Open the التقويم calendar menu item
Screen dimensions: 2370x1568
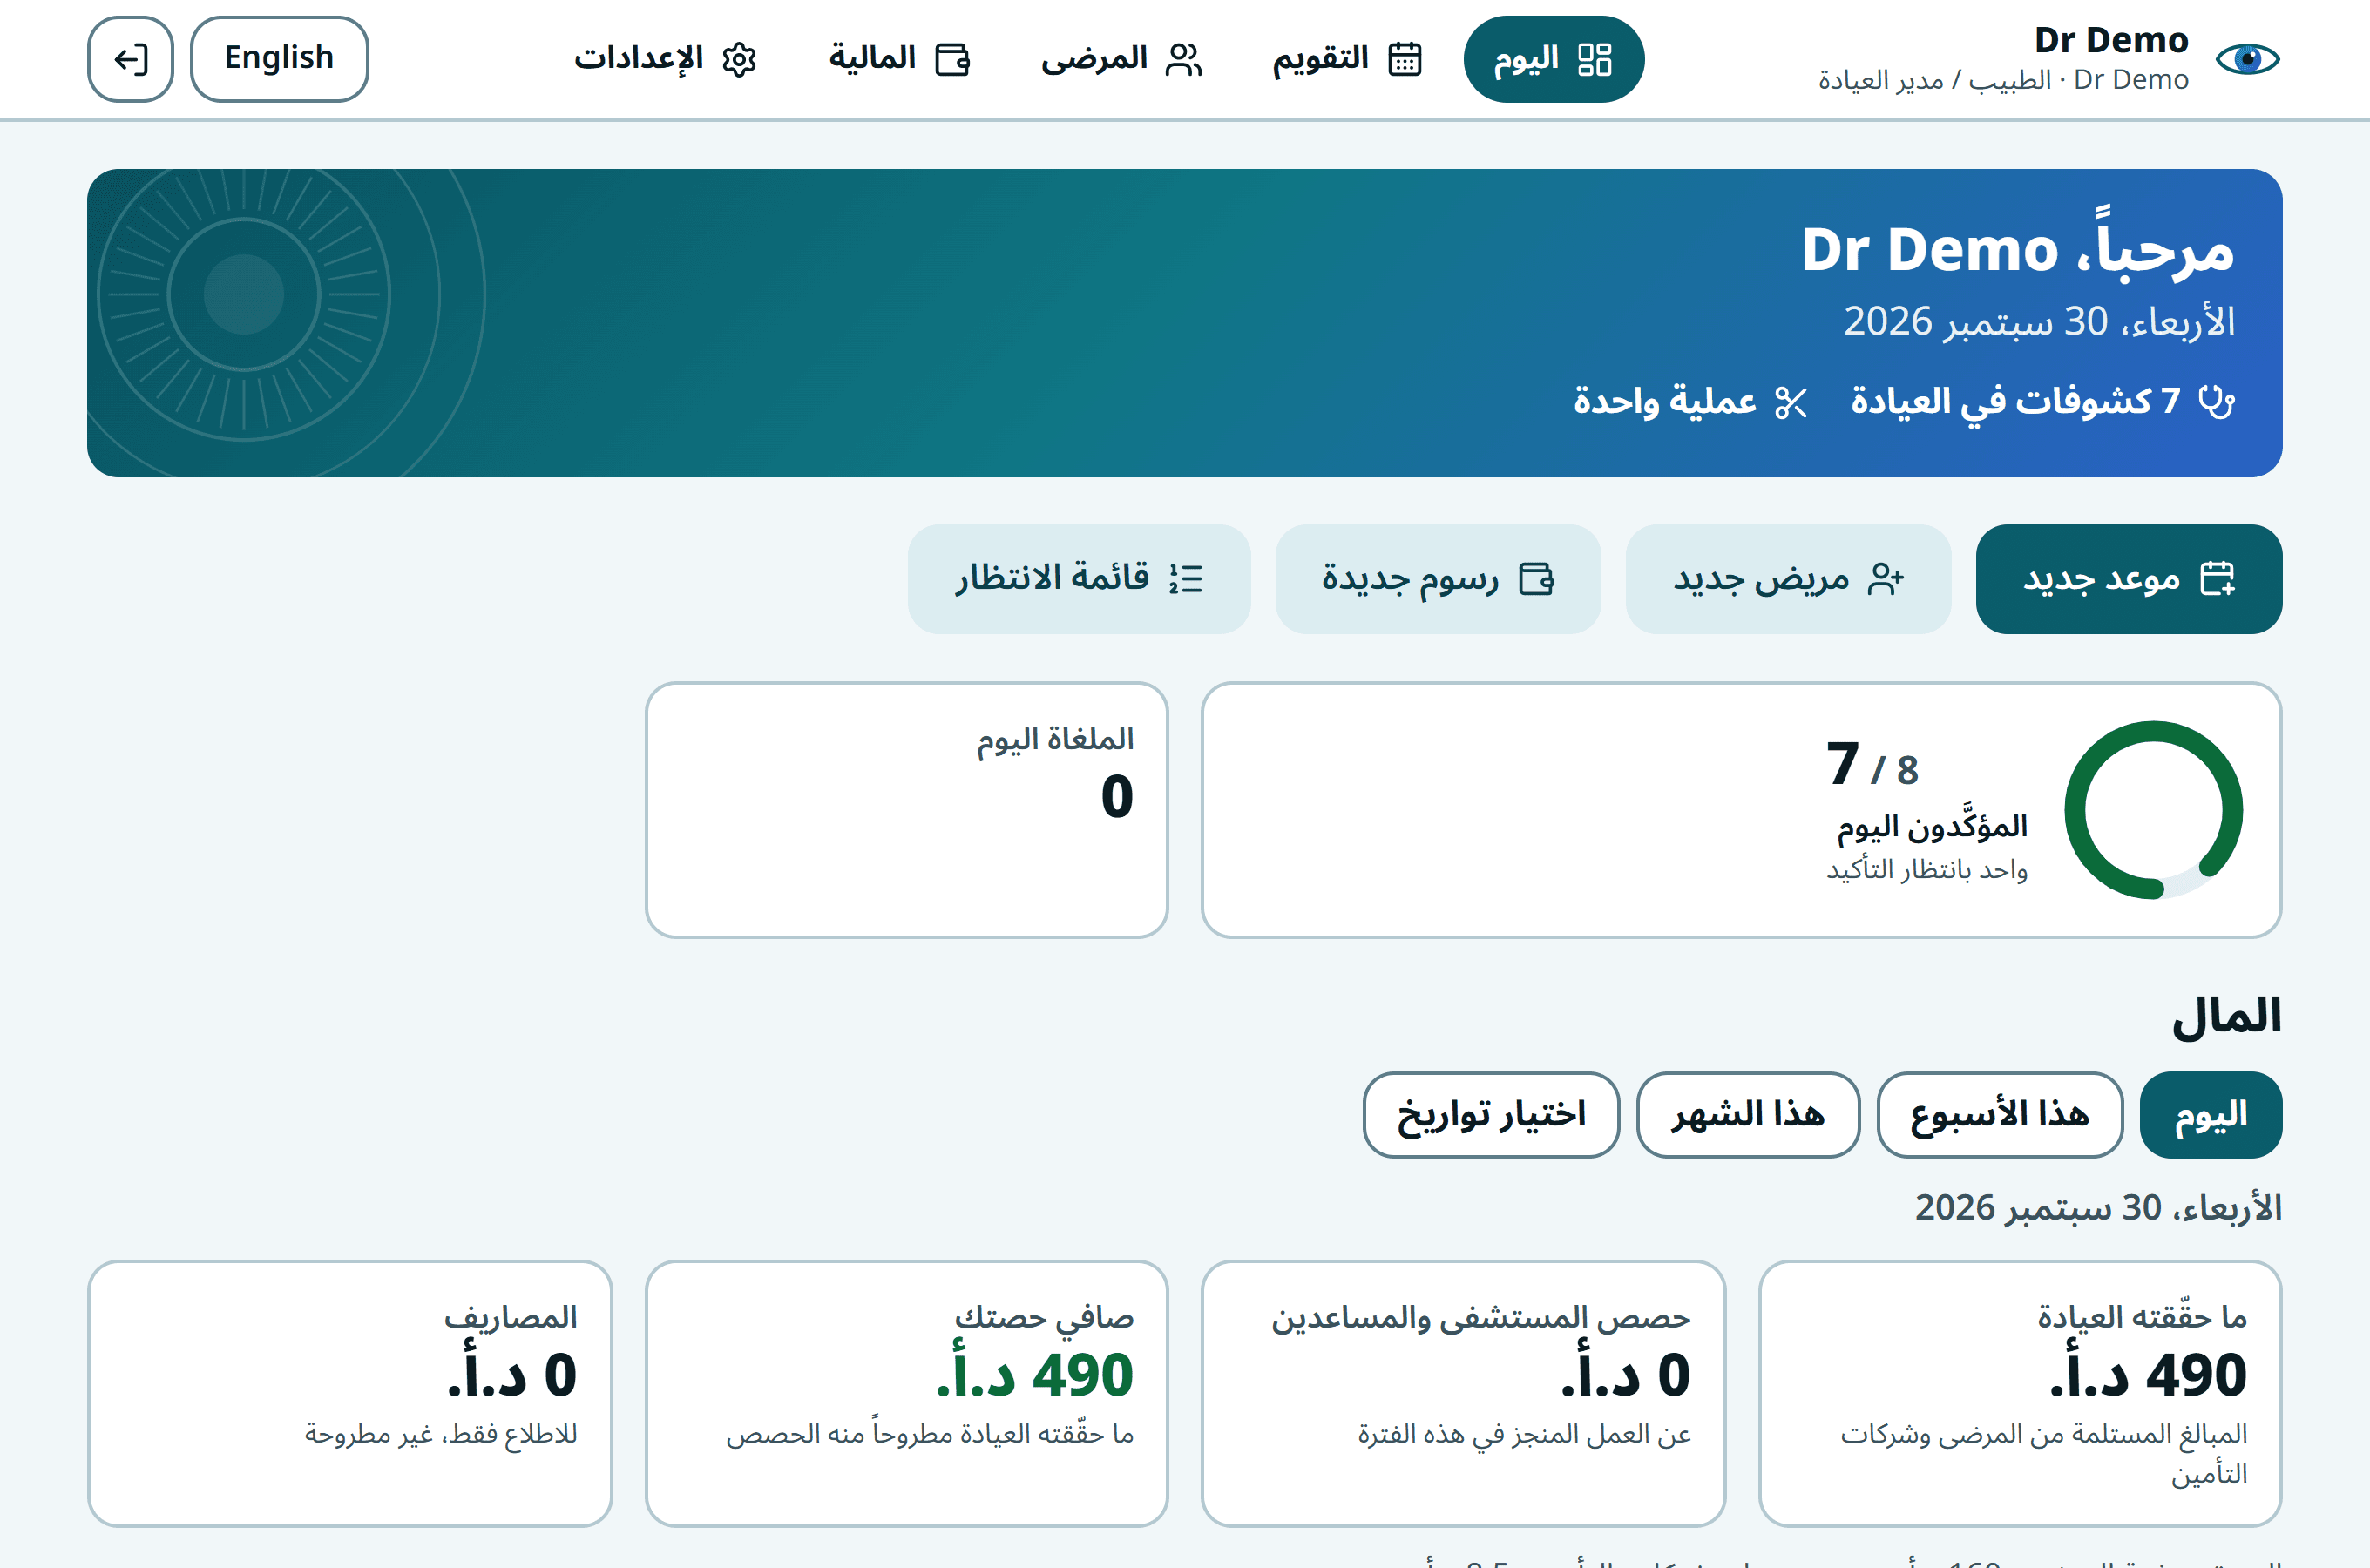pyautogui.click(x=1347, y=59)
